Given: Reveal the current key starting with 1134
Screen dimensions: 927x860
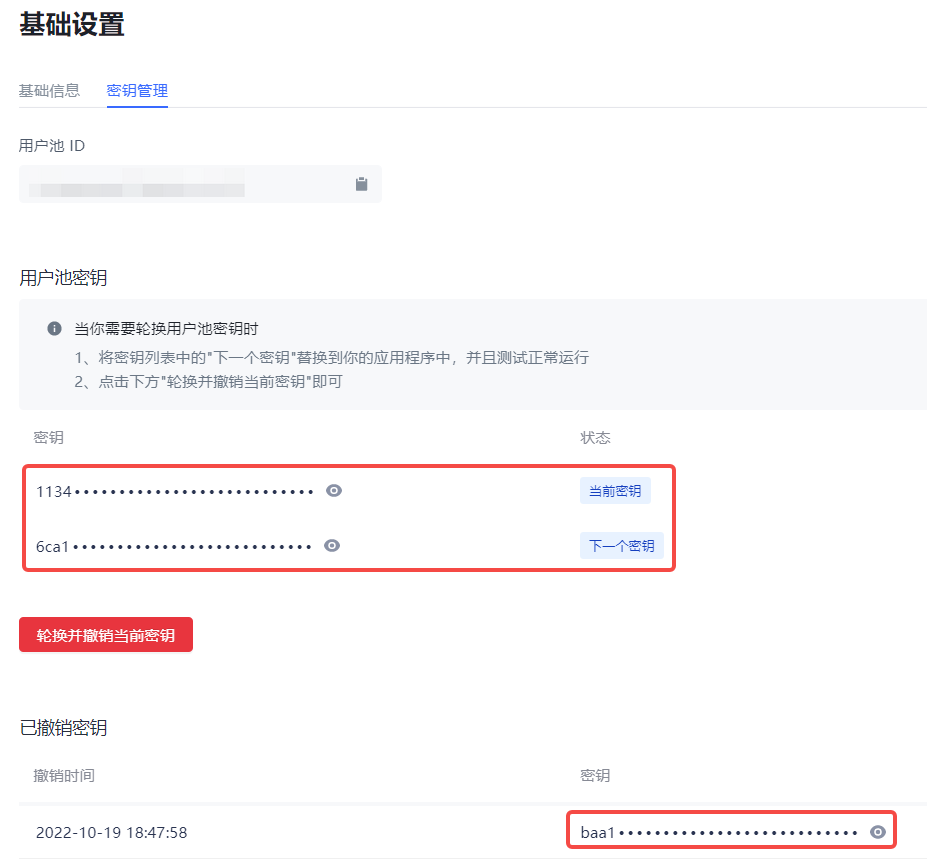Looking at the screenshot, I should coord(335,490).
